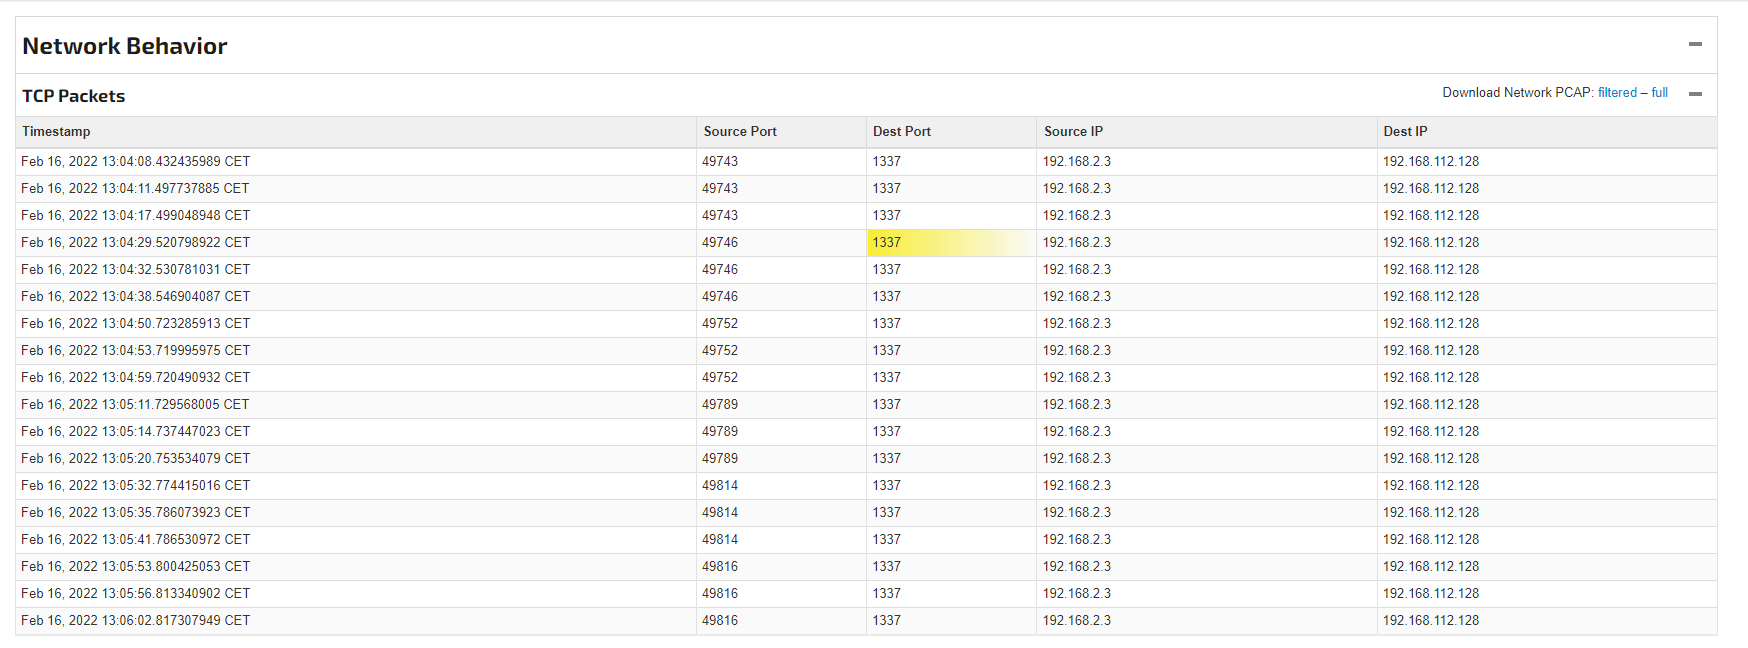Click the TCP Packets heading
1748x648 pixels.
coord(74,96)
